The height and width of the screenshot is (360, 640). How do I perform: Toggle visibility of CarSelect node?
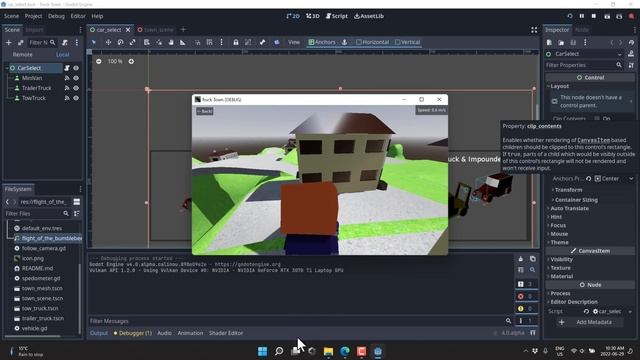coord(76,68)
